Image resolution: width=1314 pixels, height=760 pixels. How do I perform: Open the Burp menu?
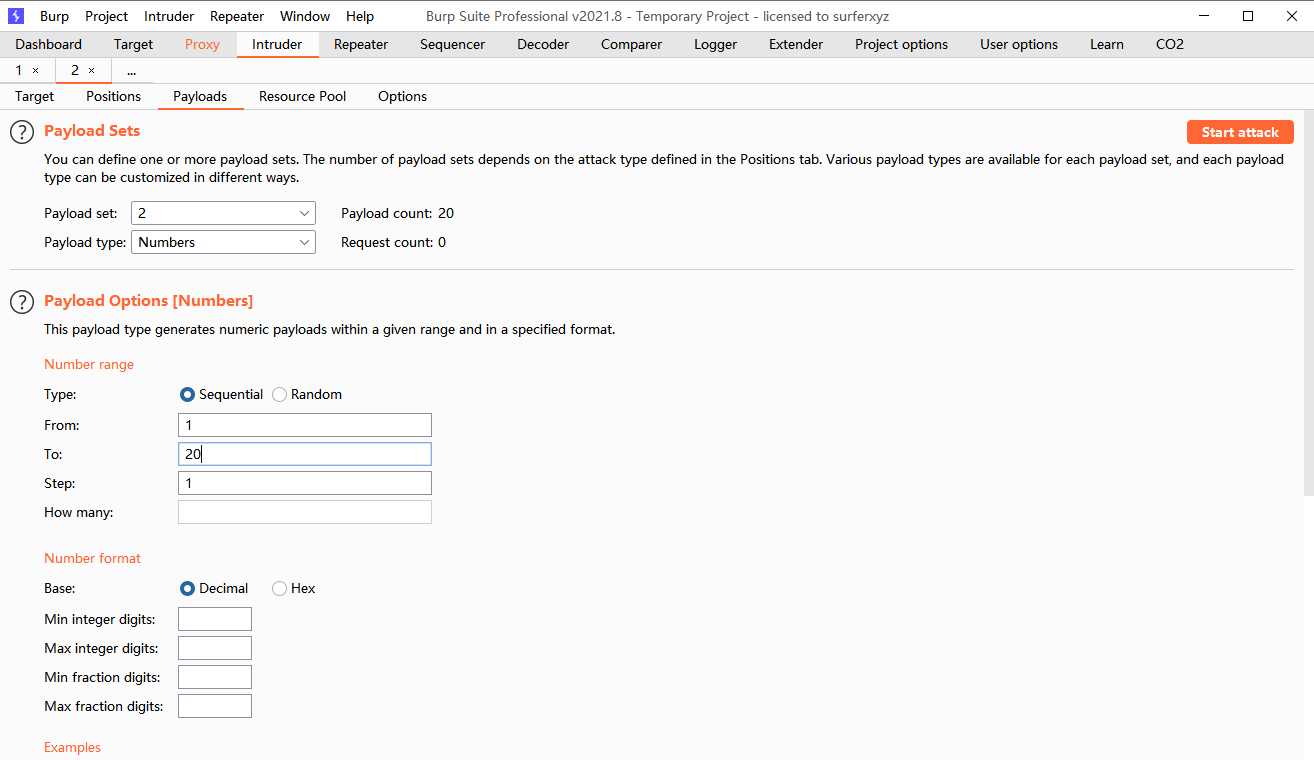tap(54, 16)
